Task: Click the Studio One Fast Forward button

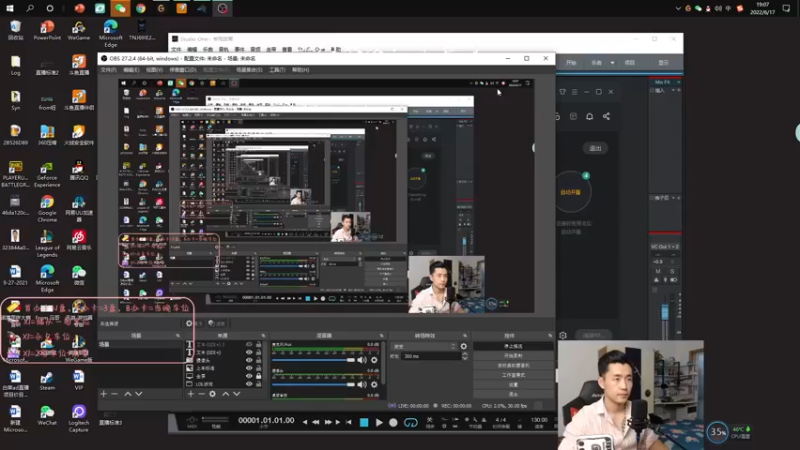Action: click(328, 422)
